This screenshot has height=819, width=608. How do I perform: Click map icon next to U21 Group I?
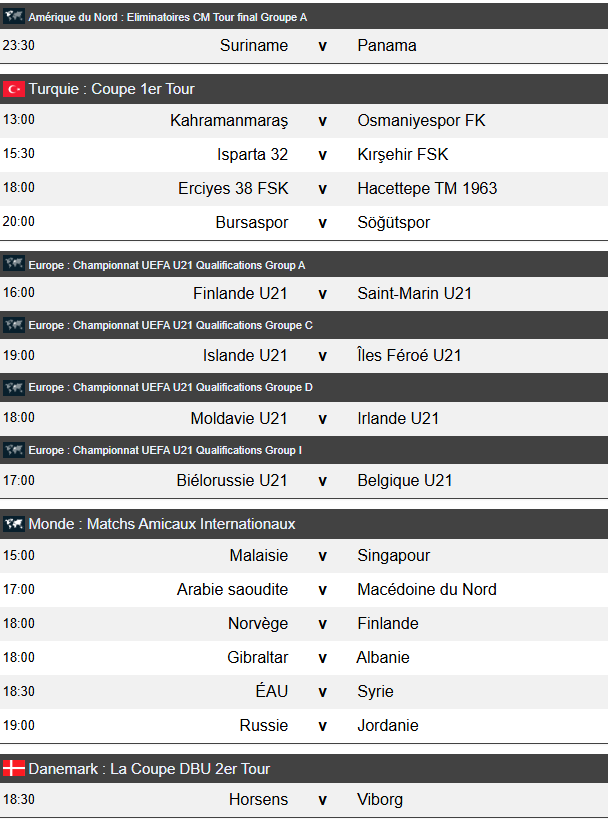pyautogui.click(x=14, y=450)
